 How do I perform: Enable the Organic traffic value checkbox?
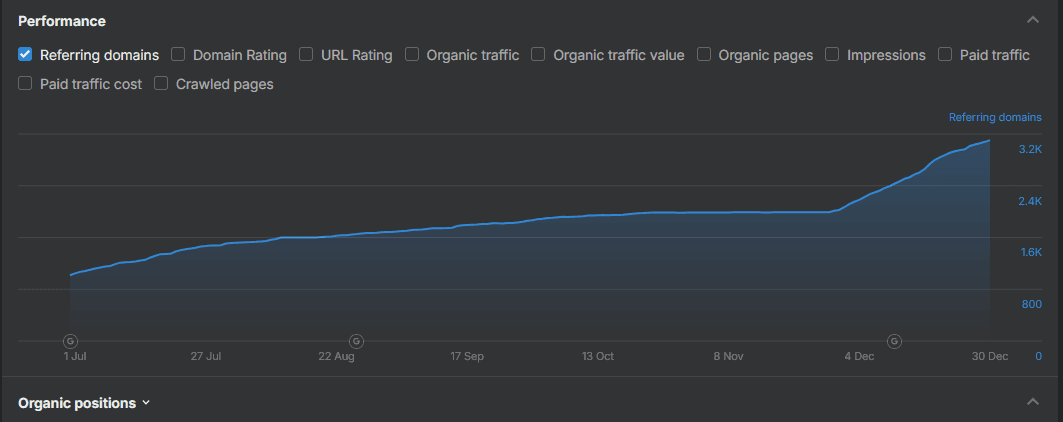(539, 55)
